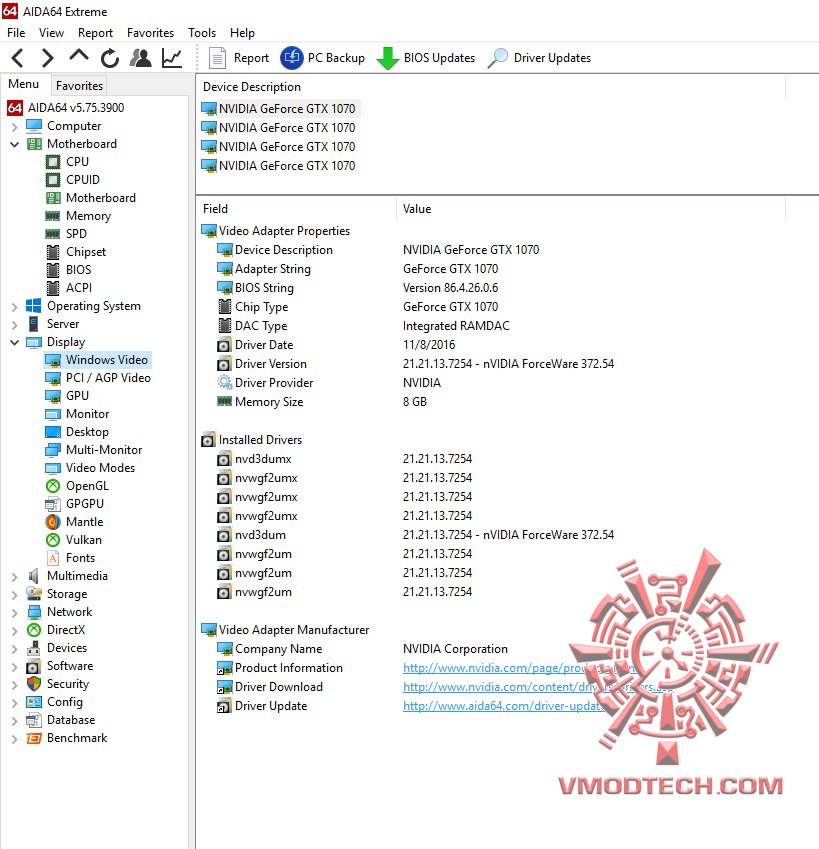The image size is (819, 849).
Task: Open the graph chart icon in toolbar
Action: (x=172, y=58)
